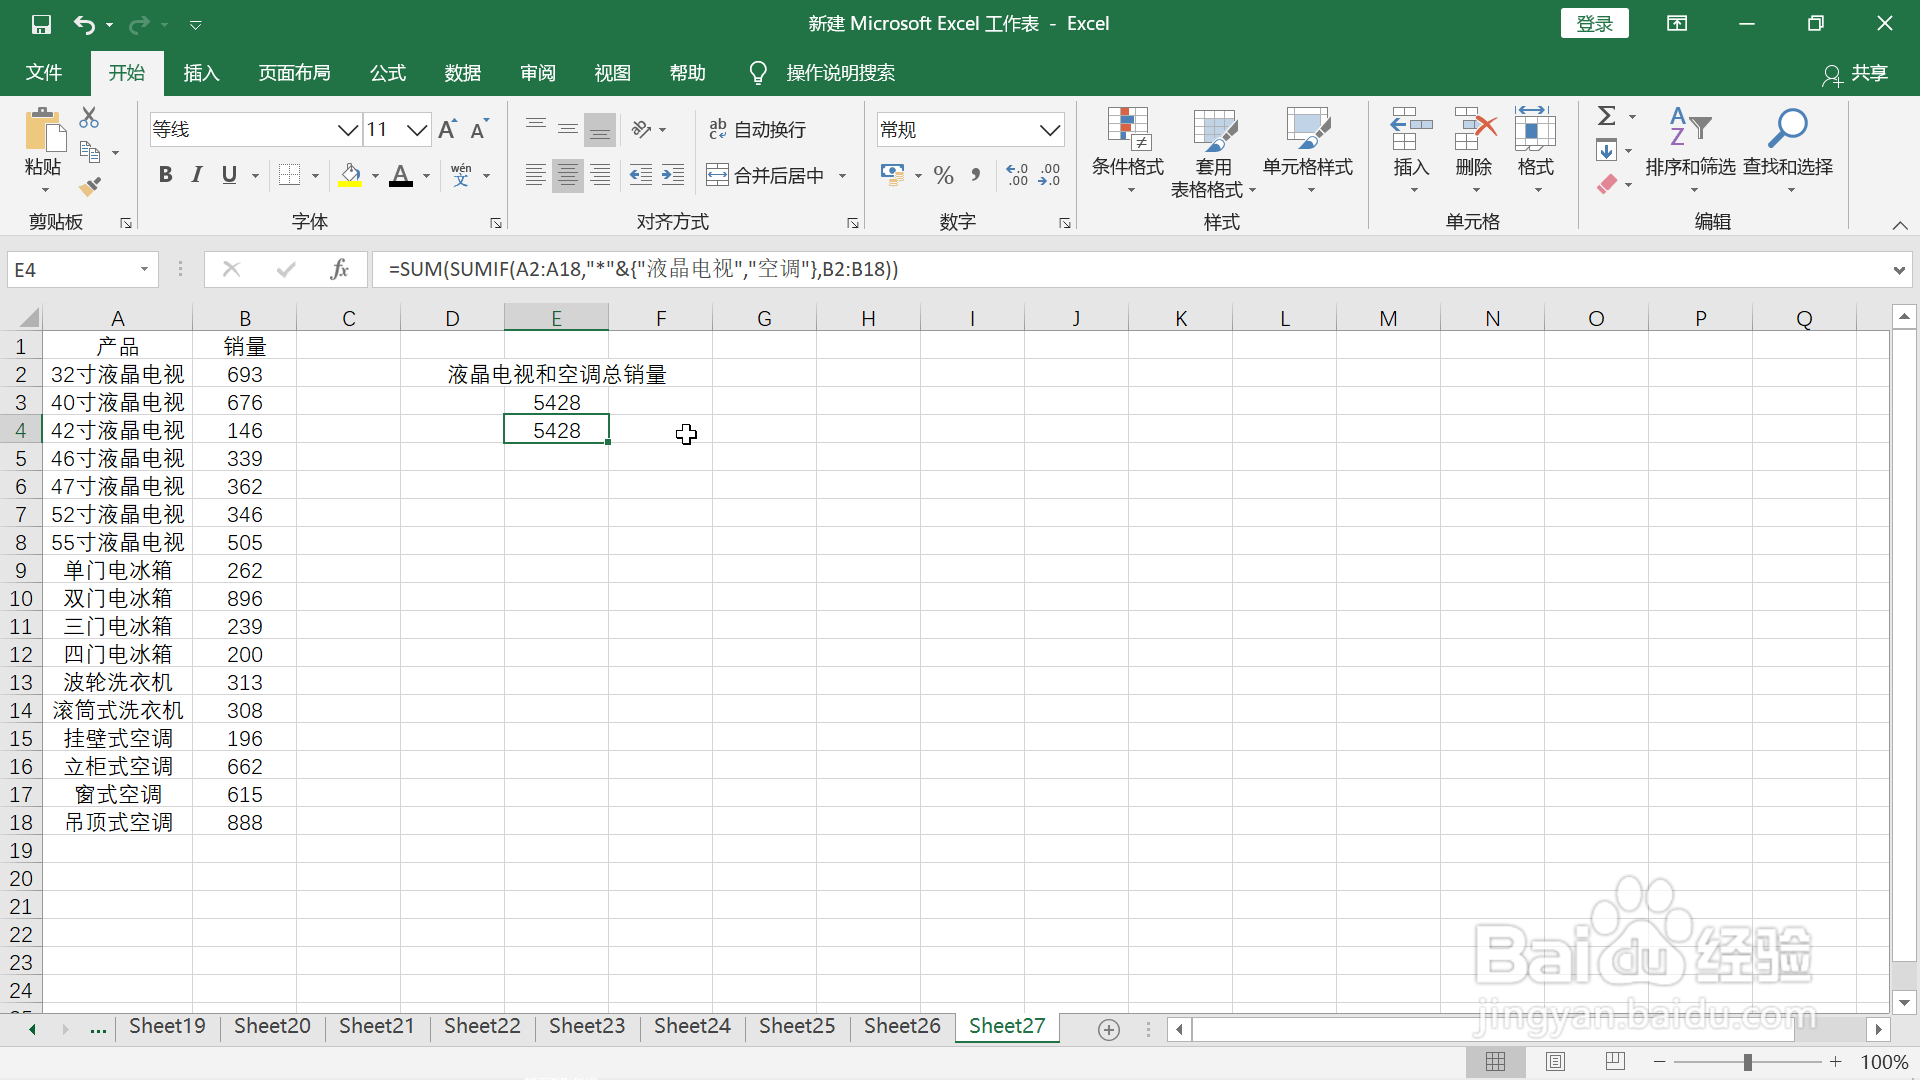Switch to the Sheet24 worksheet tab
Screen dimensions: 1920x1080
tap(692, 1026)
